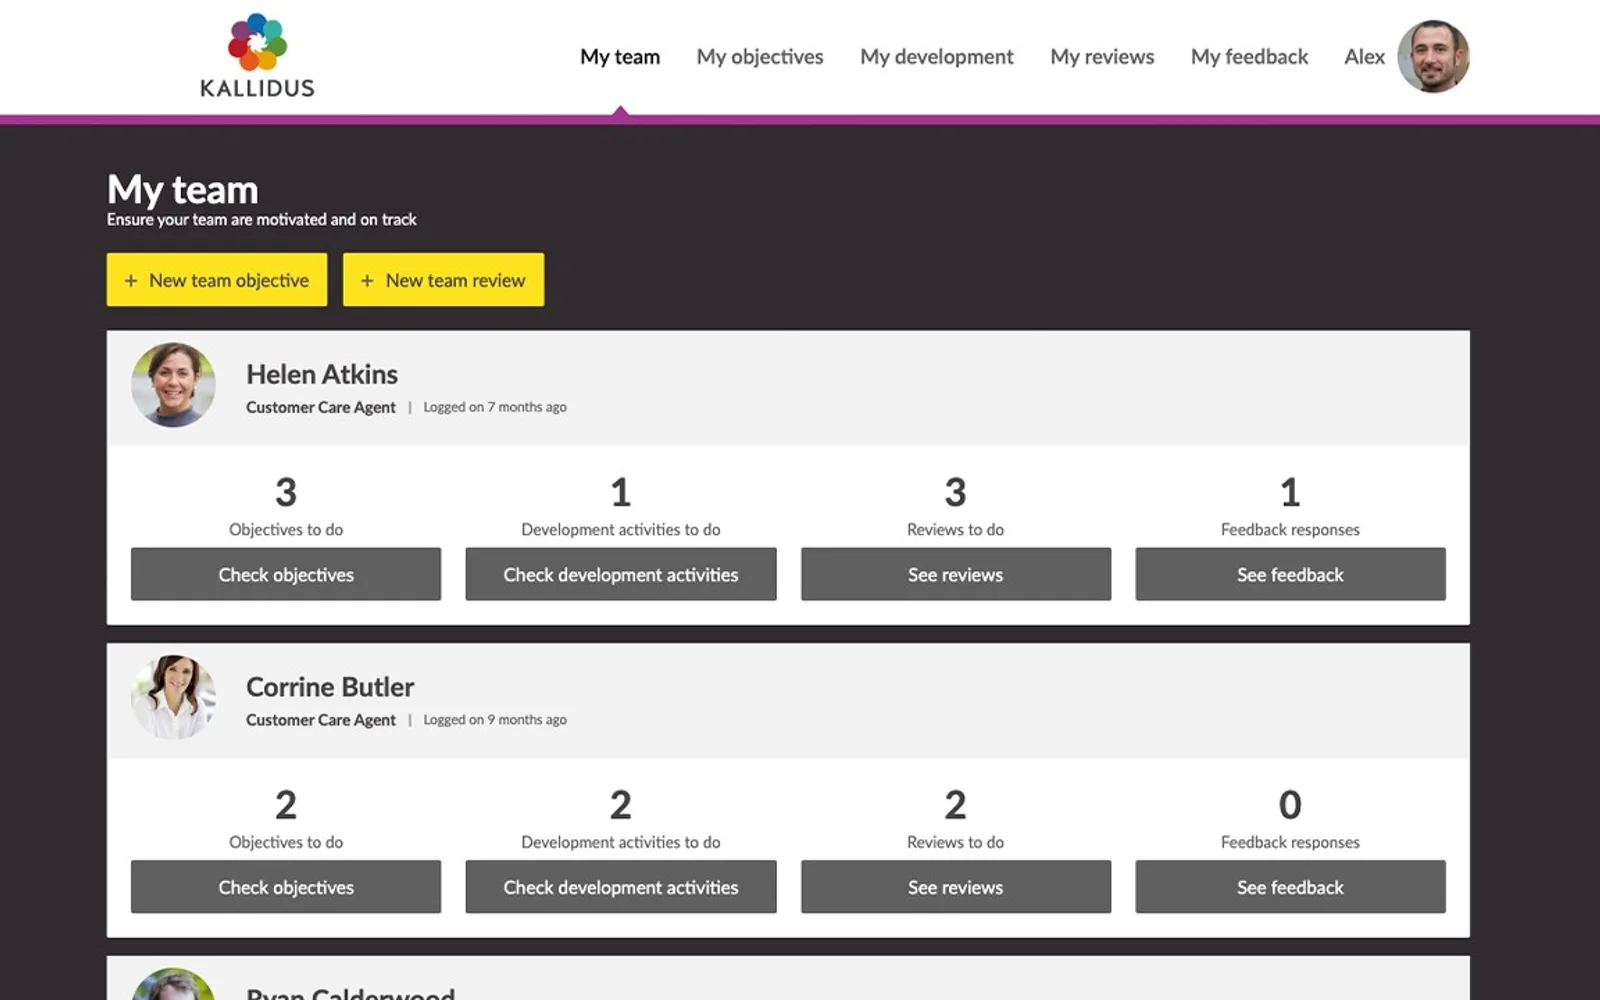Go to the My development tab
Viewport: 1600px width, 1000px height.
[937, 57]
